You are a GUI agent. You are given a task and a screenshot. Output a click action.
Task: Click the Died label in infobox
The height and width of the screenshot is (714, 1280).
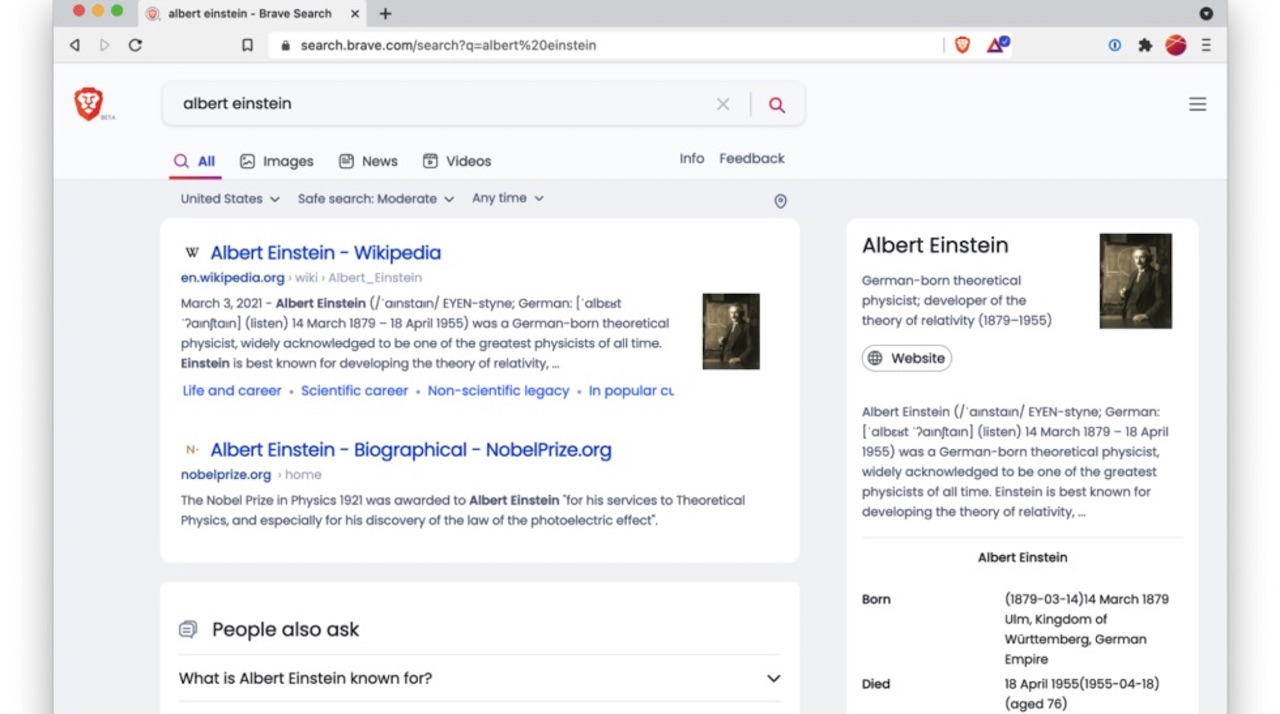[876, 684]
